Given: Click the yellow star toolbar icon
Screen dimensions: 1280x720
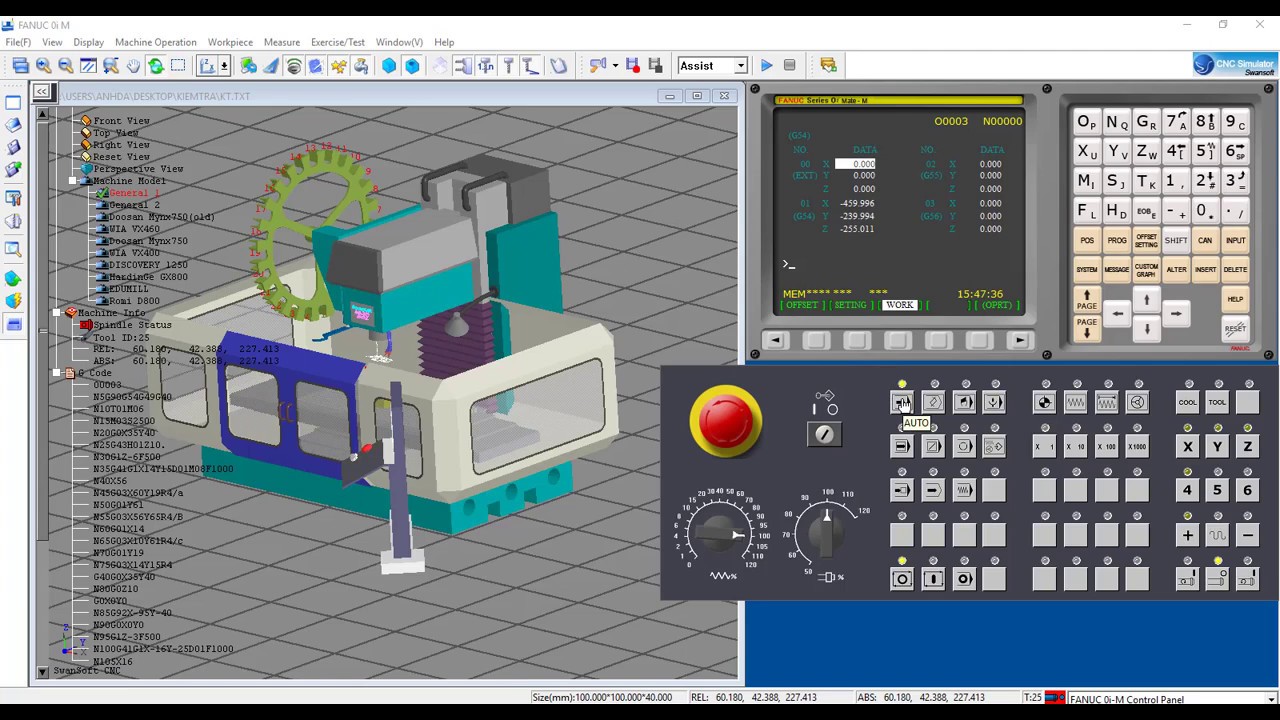Looking at the screenshot, I should 339,66.
